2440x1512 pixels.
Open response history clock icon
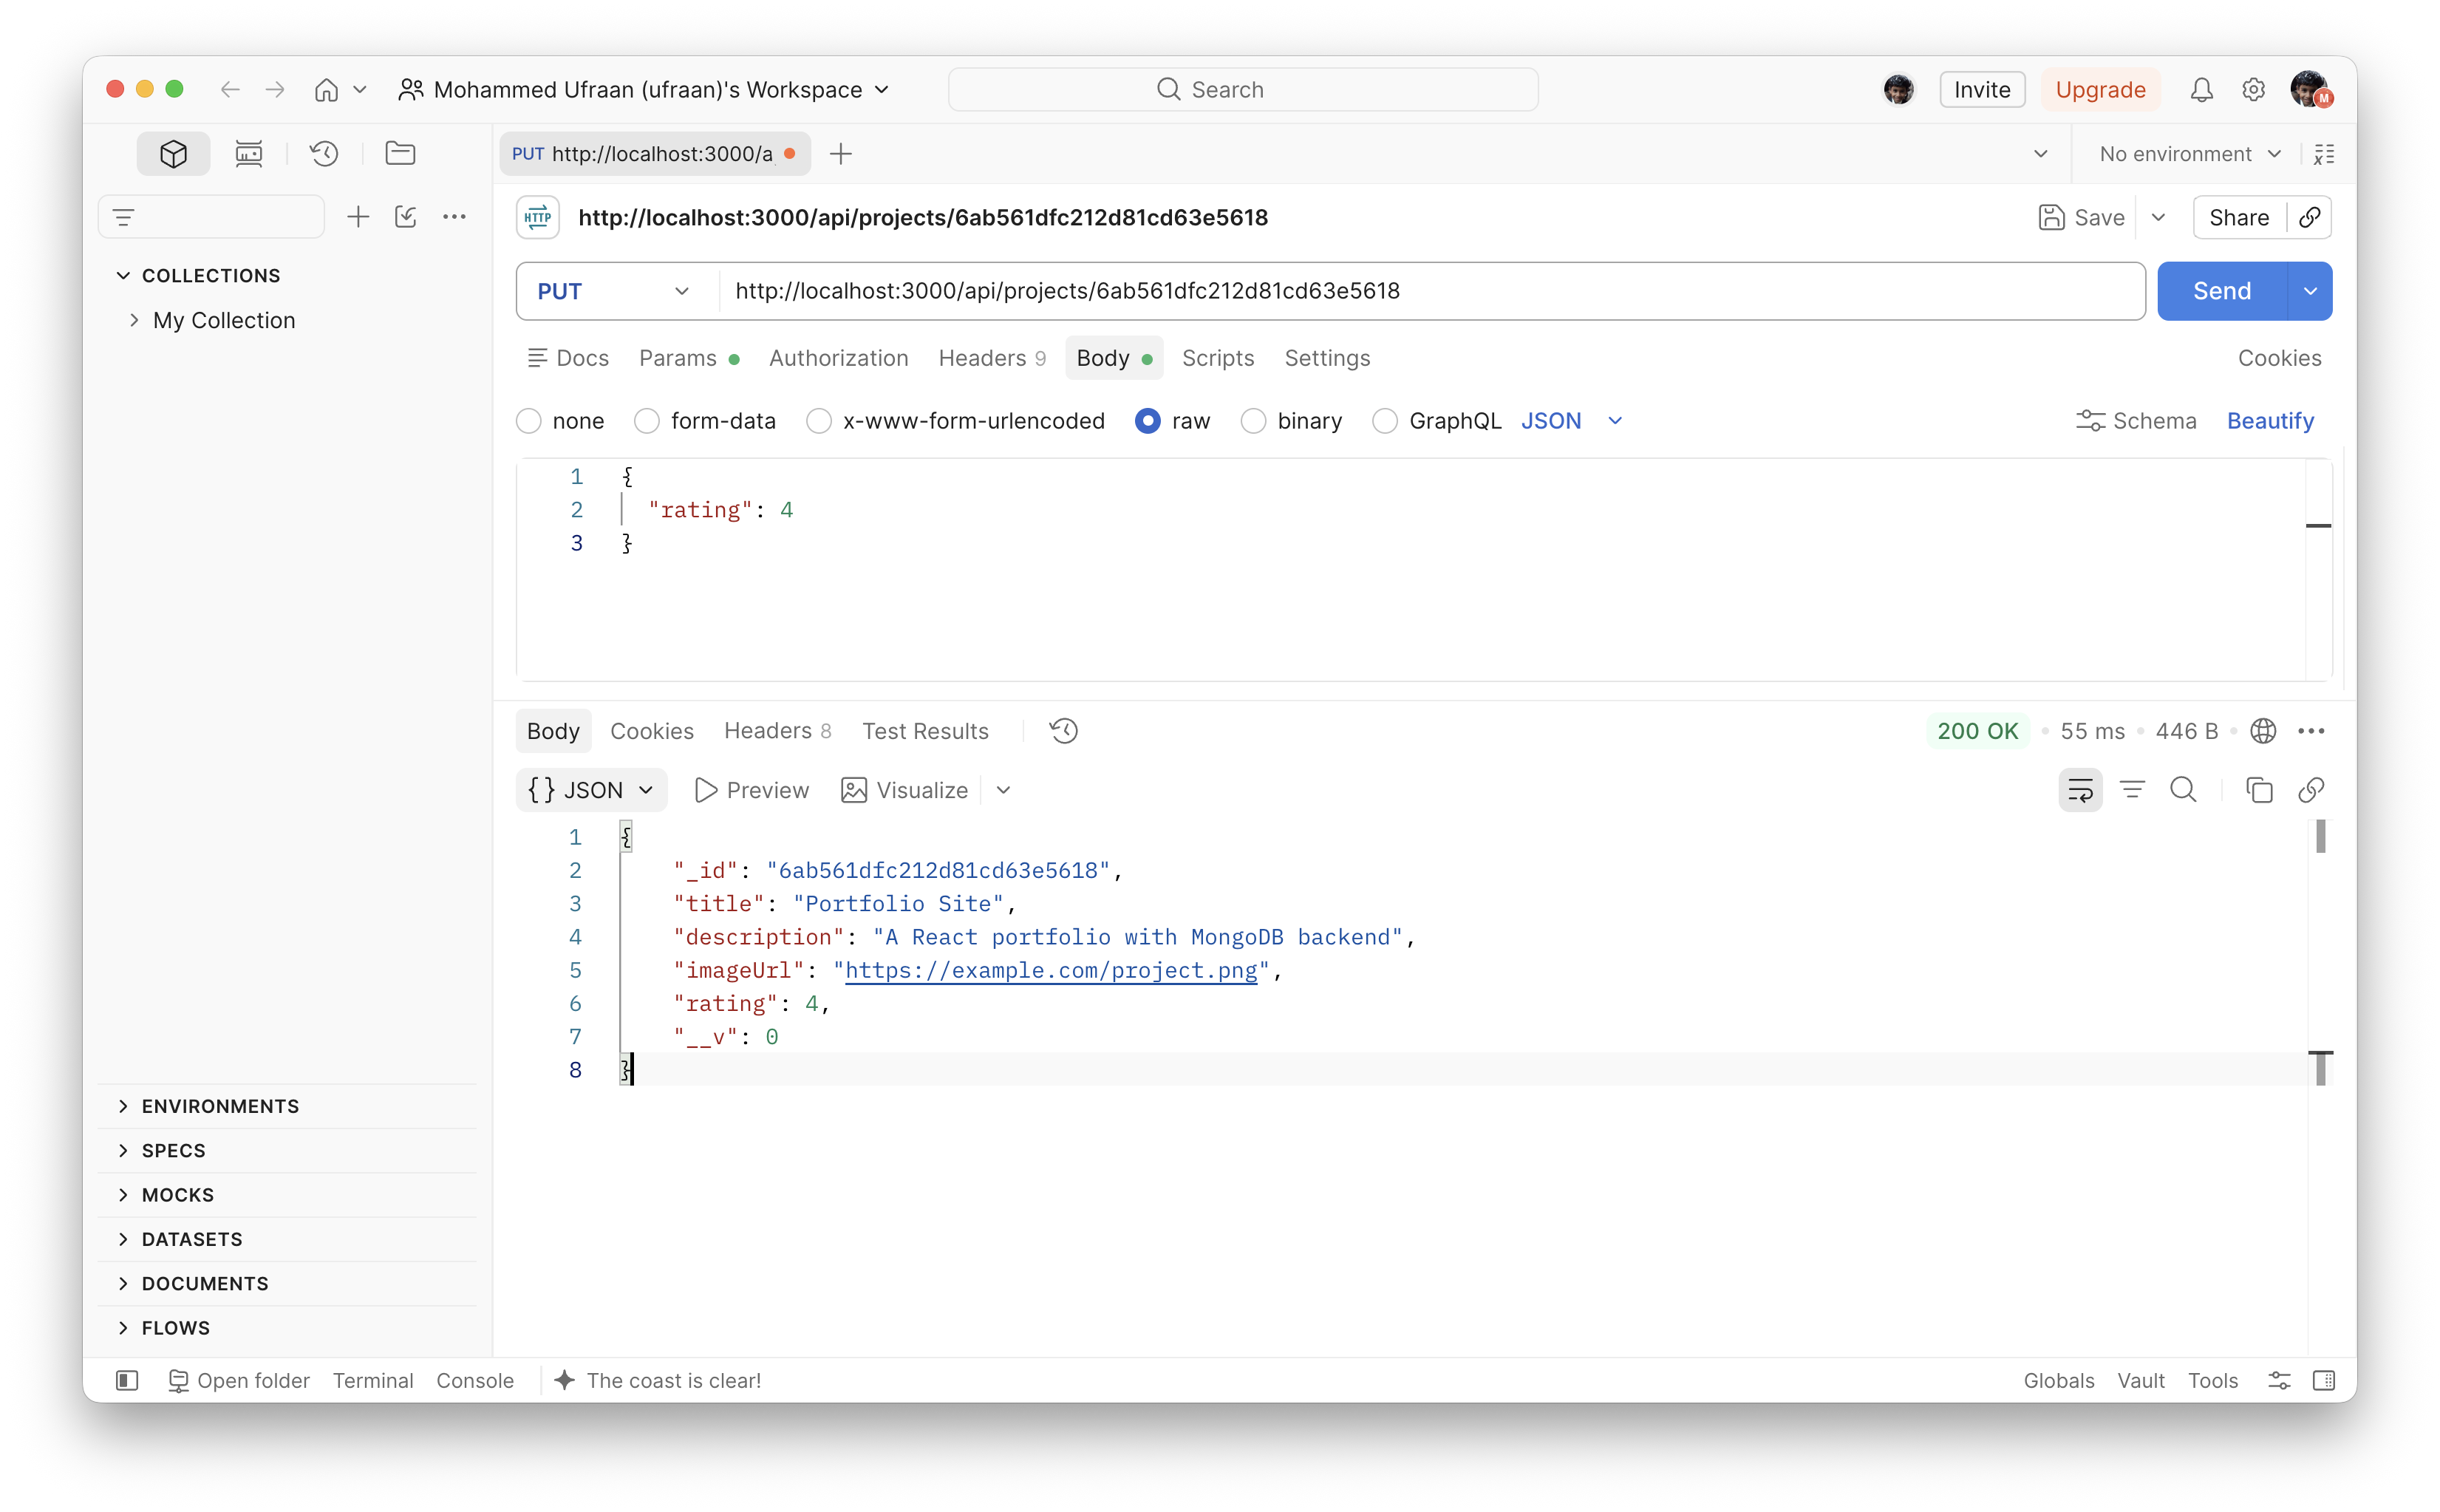click(1064, 731)
